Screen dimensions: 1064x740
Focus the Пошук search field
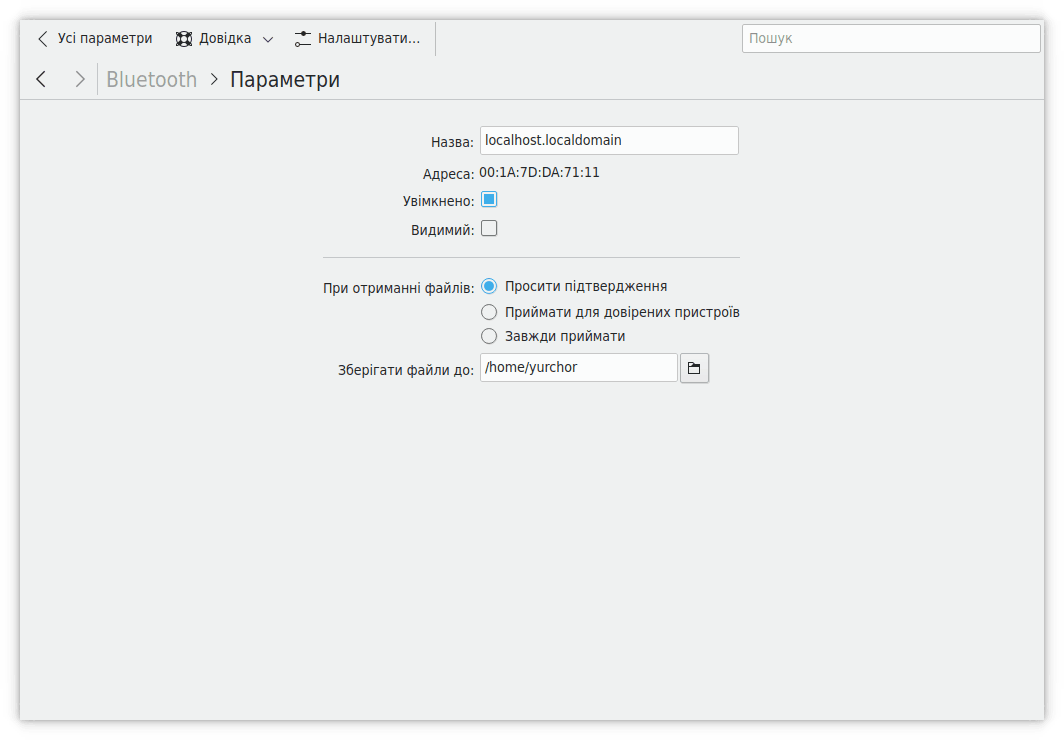click(x=890, y=39)
